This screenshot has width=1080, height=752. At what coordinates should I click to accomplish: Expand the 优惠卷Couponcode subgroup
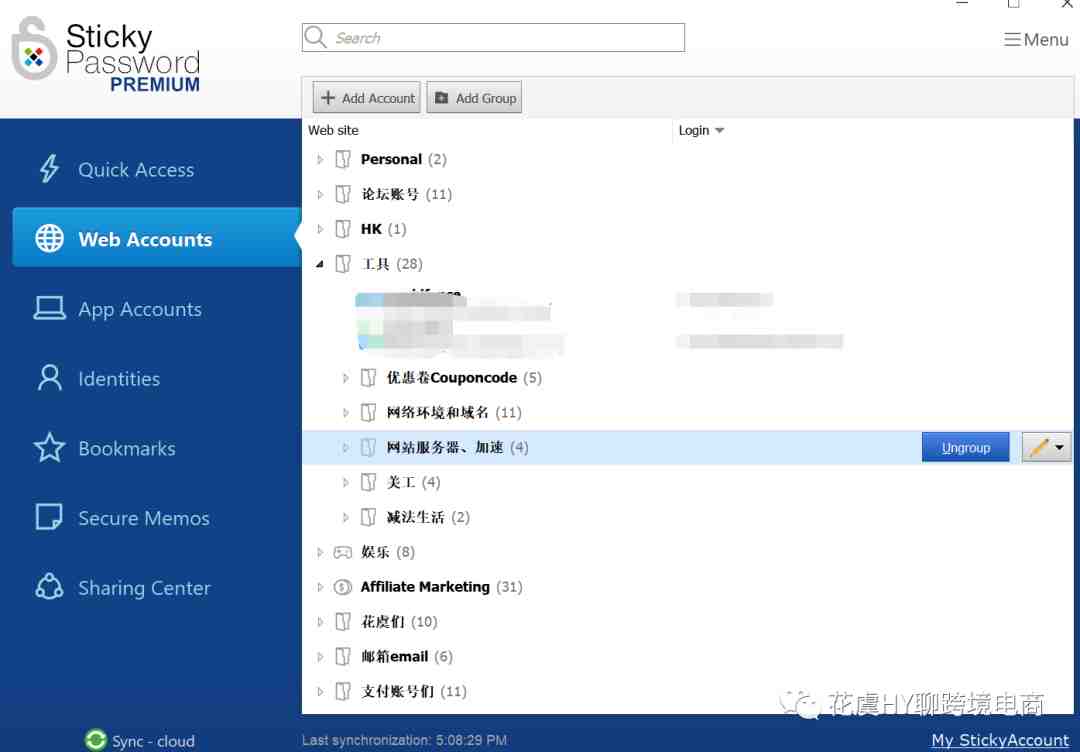tap(346, 377)
